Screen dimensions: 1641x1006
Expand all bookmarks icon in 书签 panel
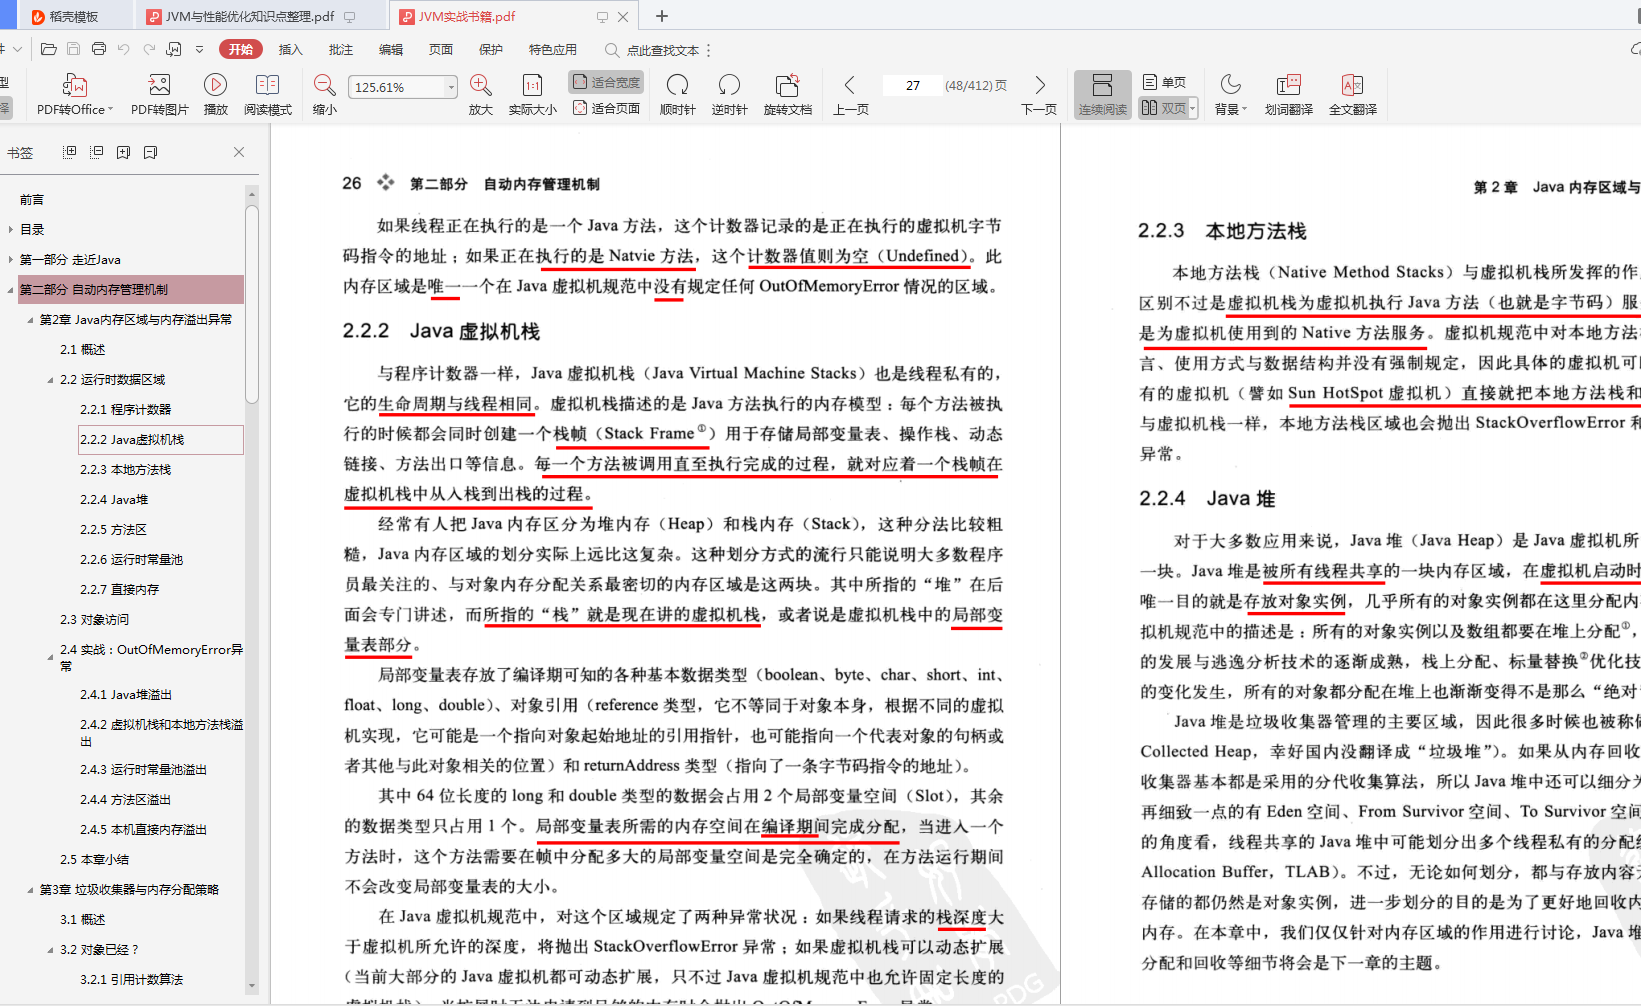(69, 152)
